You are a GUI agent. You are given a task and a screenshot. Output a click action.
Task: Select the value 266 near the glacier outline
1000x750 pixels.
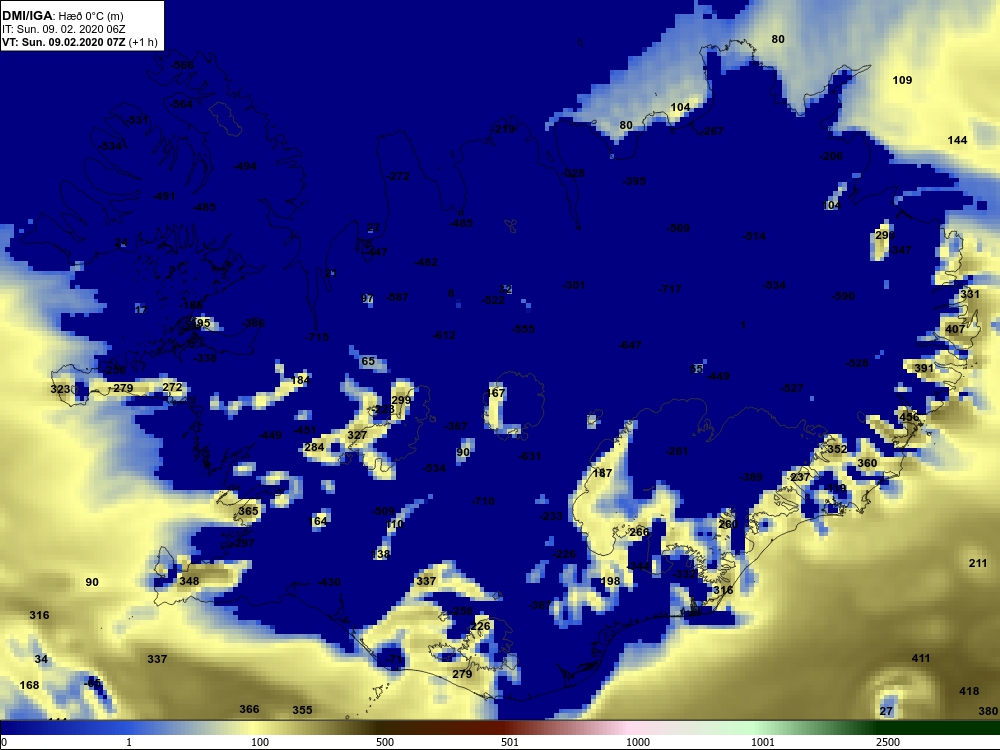[x=638, y=532]
